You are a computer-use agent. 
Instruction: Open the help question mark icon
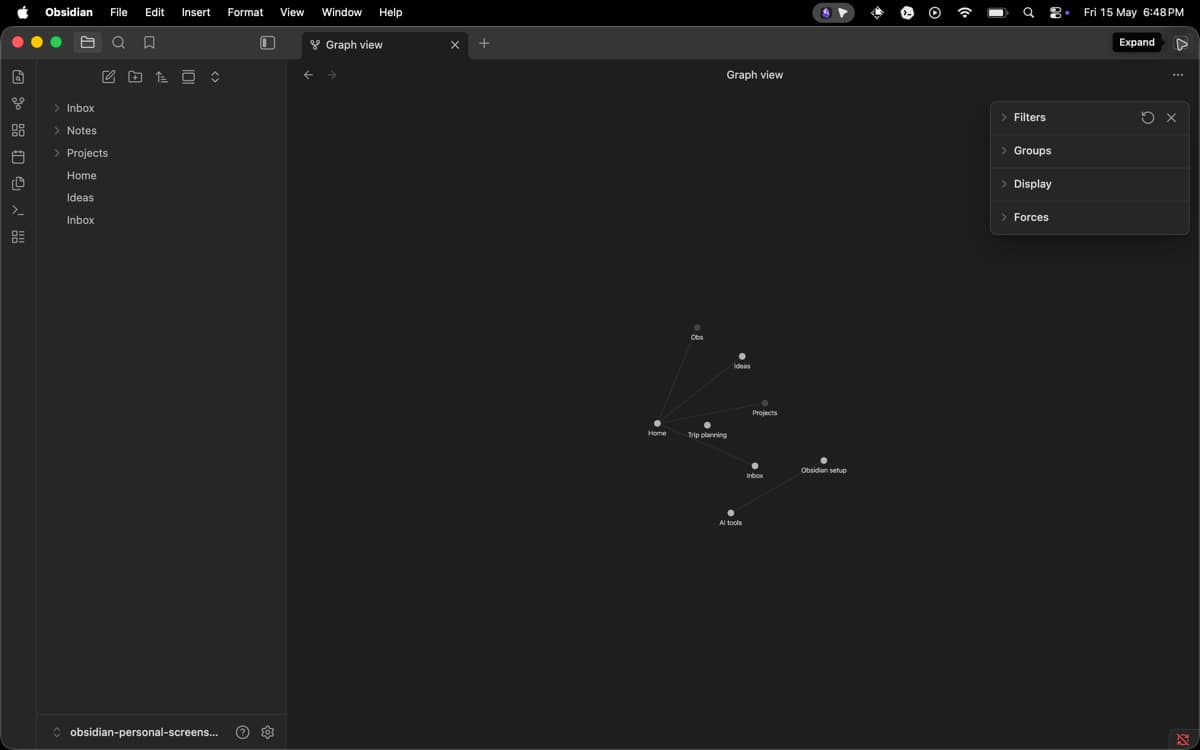(242, 732)
